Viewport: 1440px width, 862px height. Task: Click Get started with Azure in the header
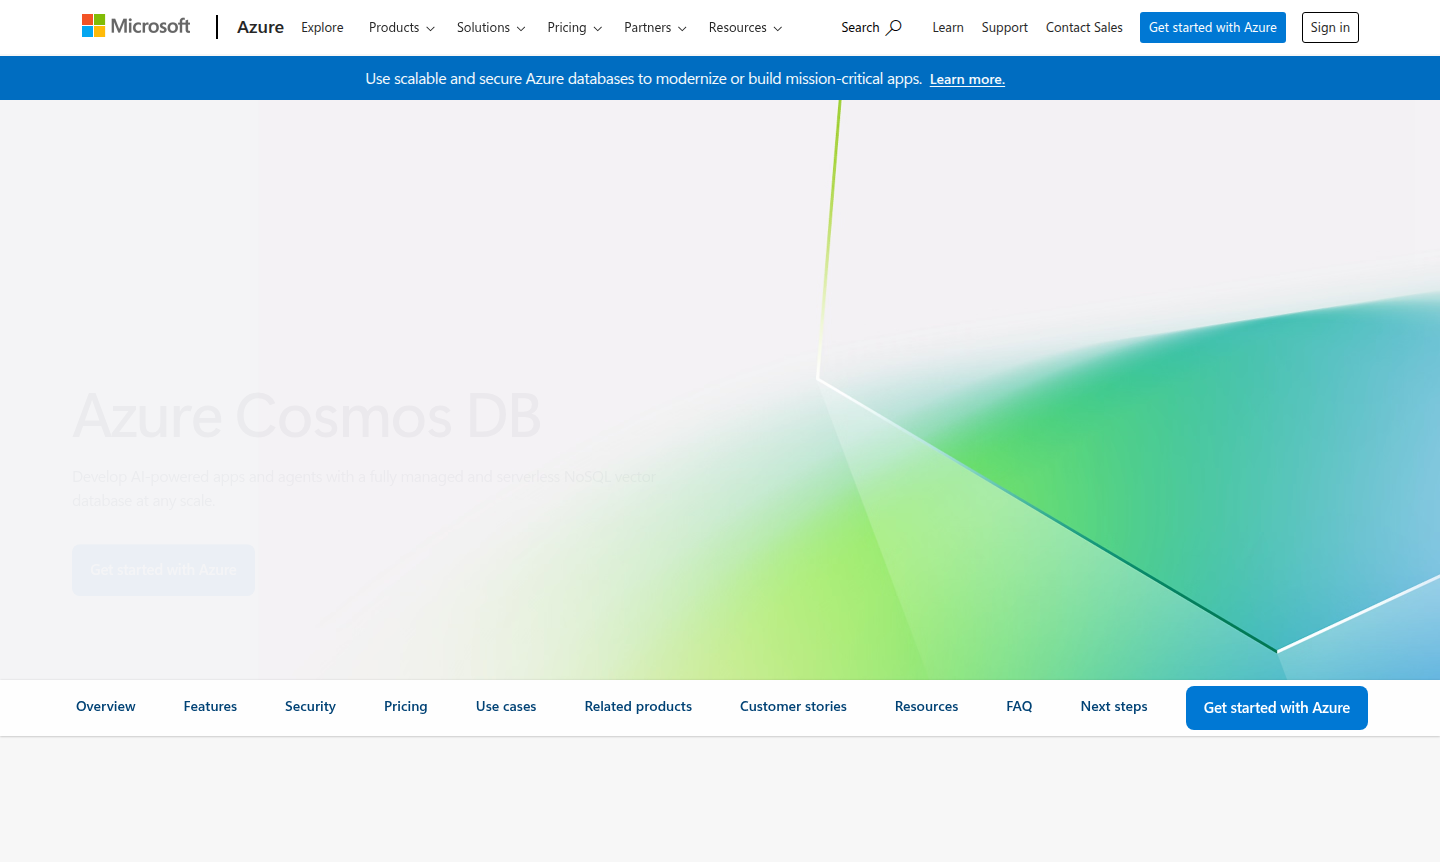pos(1212,27)
